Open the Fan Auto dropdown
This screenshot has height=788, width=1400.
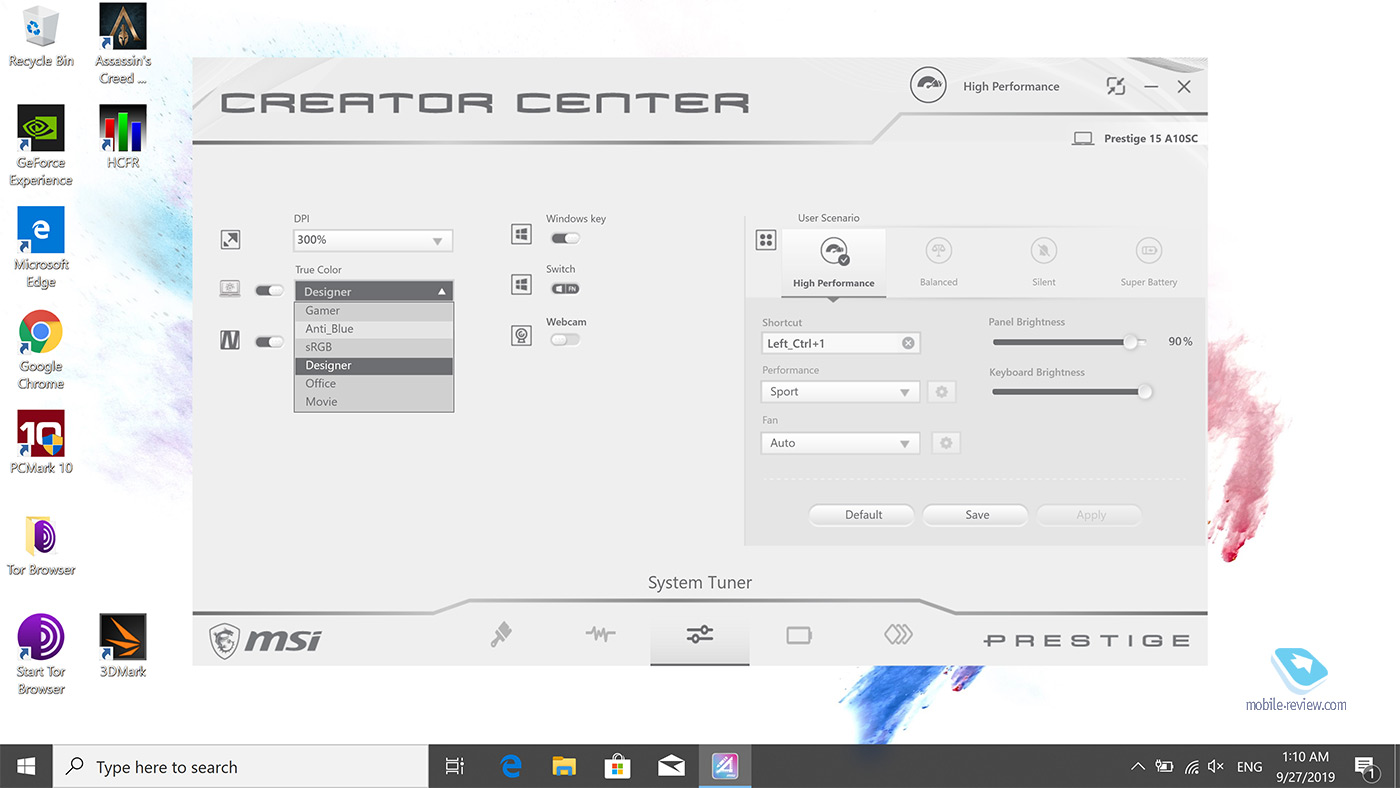point(840,443)
